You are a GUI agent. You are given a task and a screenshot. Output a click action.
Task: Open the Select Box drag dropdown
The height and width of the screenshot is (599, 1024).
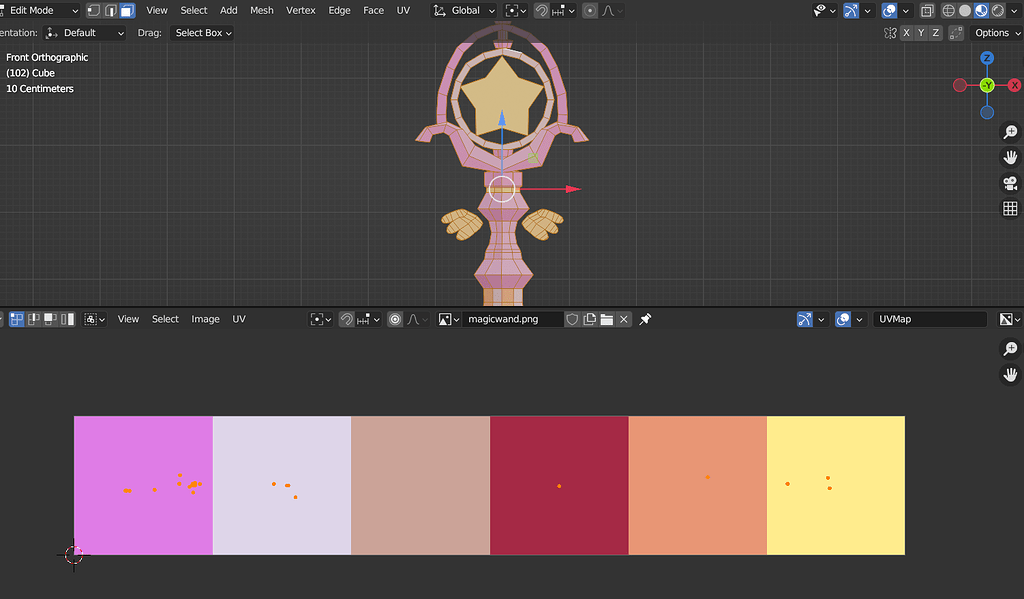click(202, 32)
